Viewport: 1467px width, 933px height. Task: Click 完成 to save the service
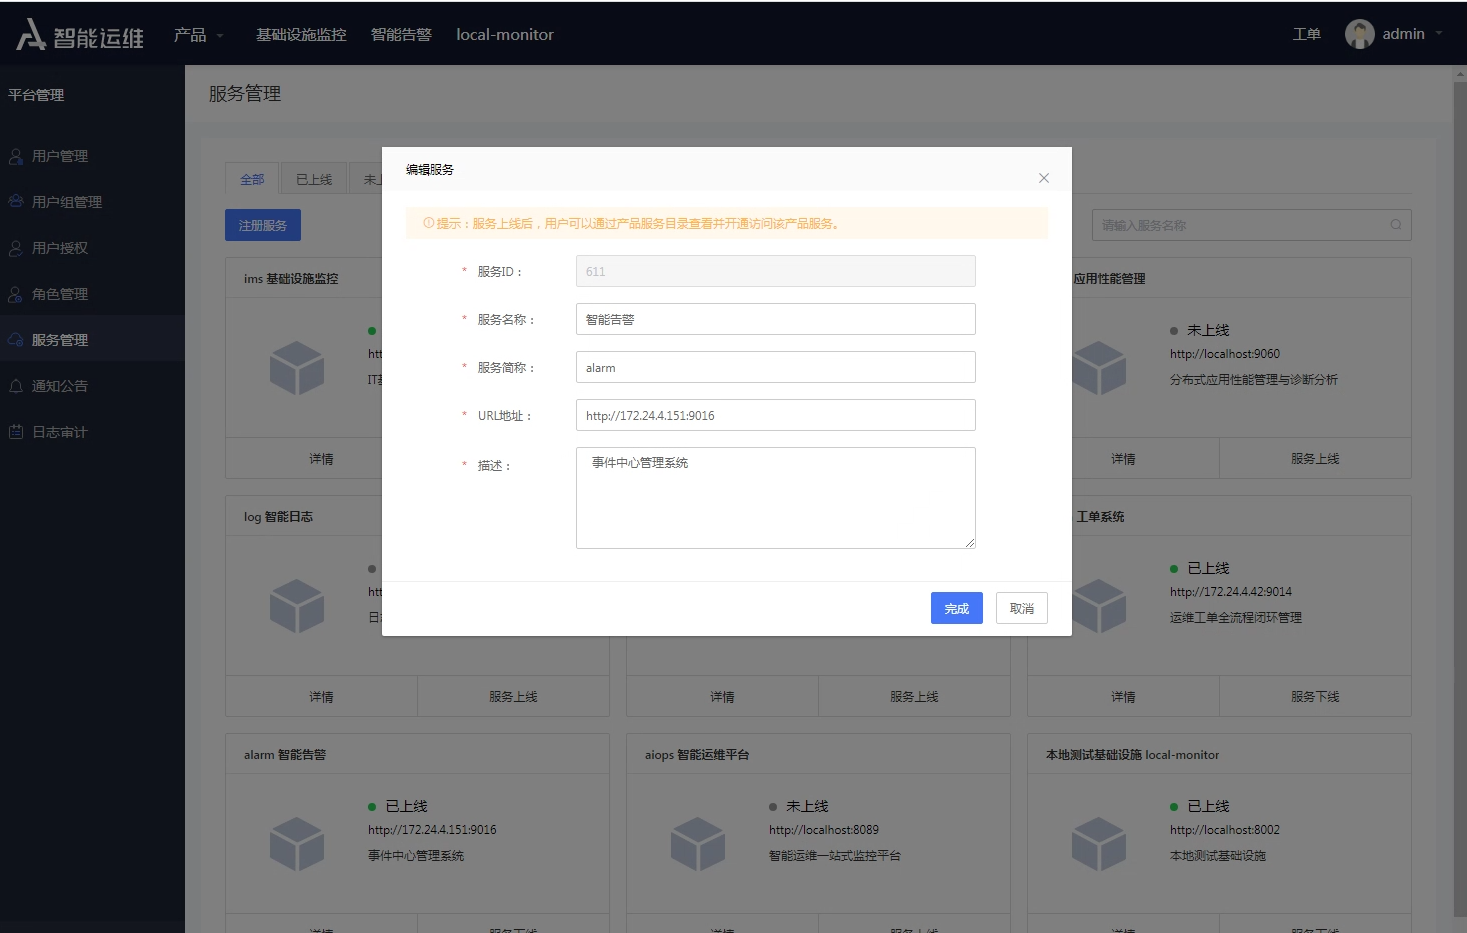click(x=957, y=608)
